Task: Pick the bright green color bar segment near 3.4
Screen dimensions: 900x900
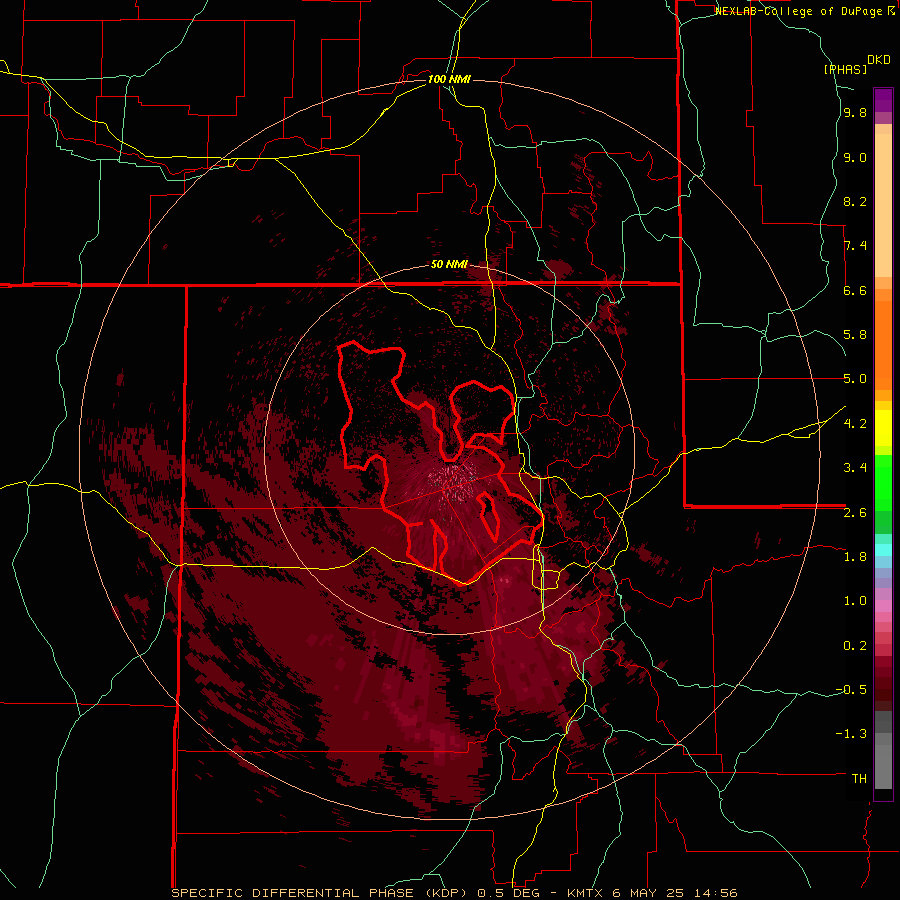Action: pos(883,483)
